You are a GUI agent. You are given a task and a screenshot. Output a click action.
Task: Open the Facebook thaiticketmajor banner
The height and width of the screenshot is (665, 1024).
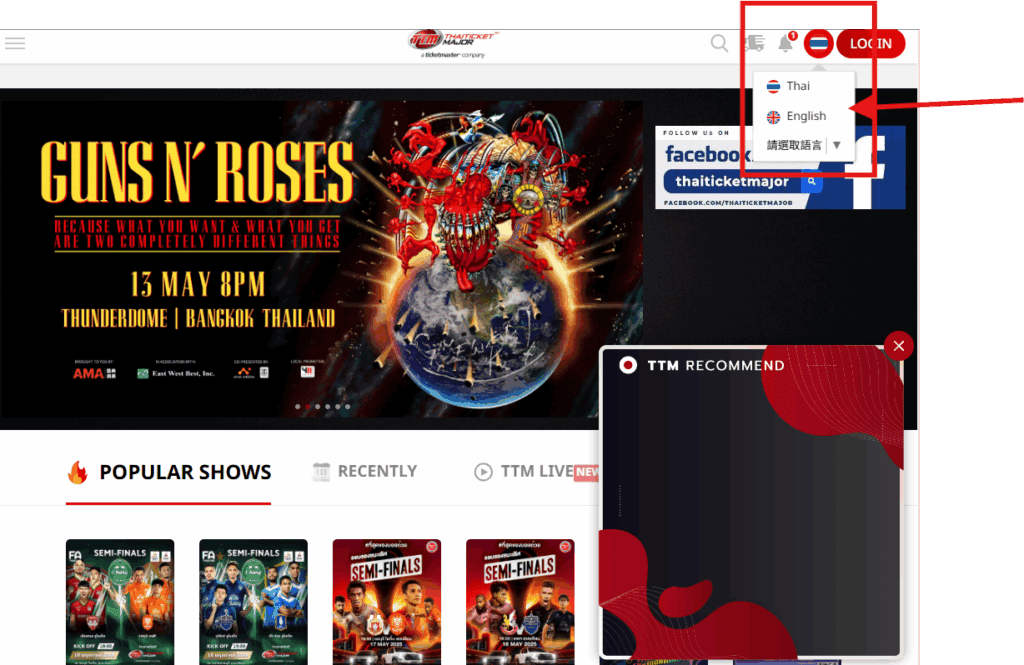pyautogui.click(x=780, y=168)
